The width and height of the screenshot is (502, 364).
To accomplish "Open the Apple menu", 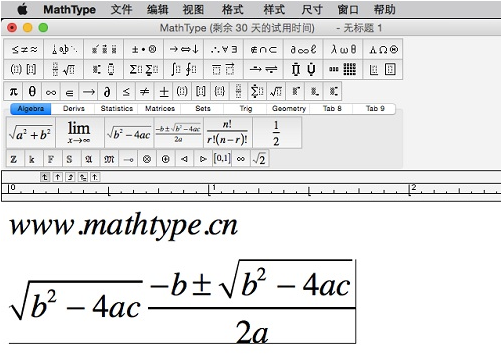I will click(22, 9).
